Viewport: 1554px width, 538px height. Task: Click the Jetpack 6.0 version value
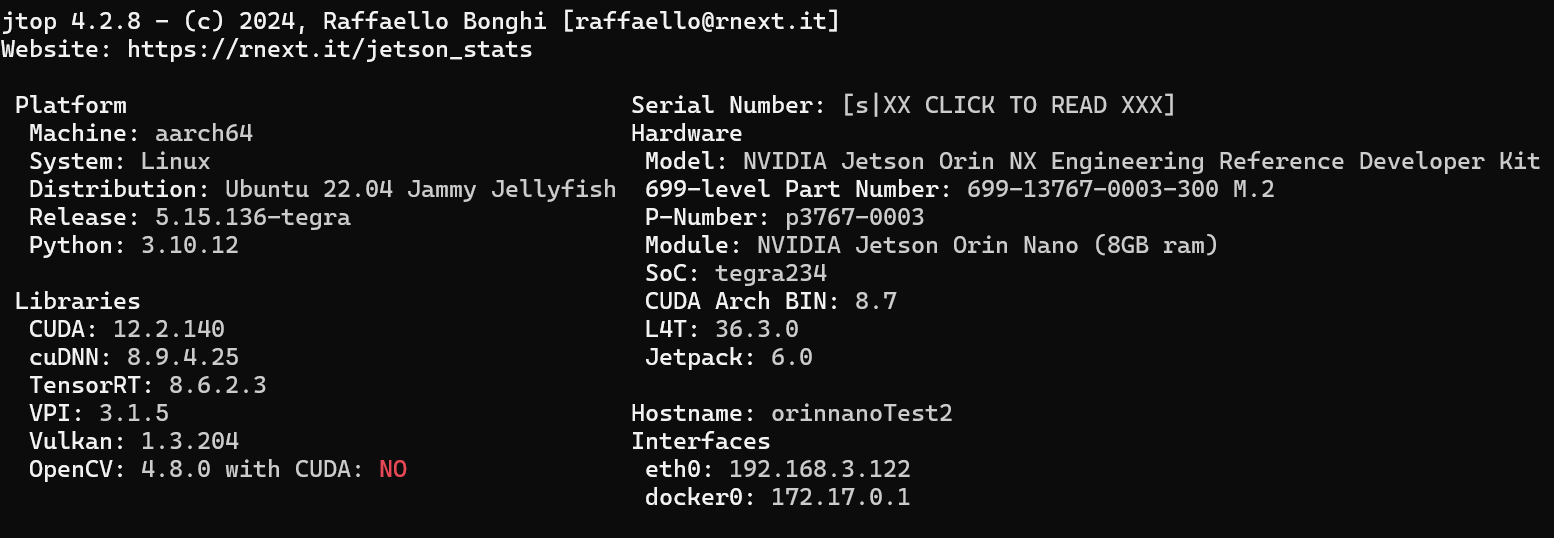792,357
